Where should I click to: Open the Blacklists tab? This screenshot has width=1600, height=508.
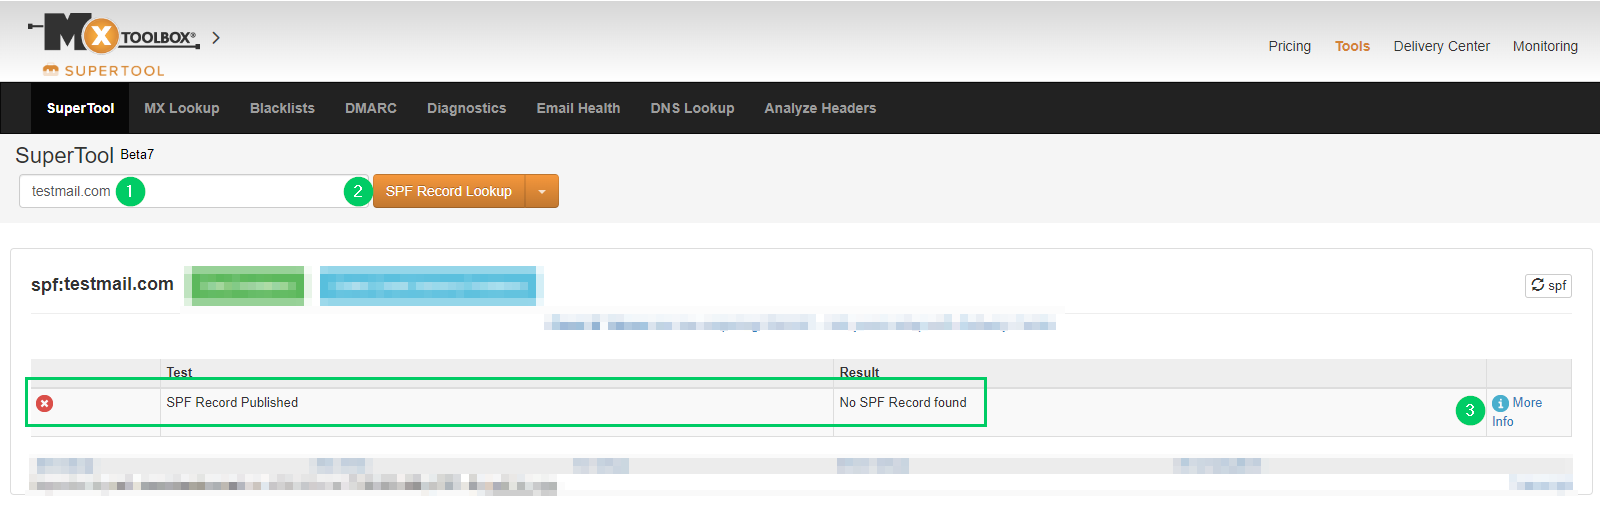point(282,108)
